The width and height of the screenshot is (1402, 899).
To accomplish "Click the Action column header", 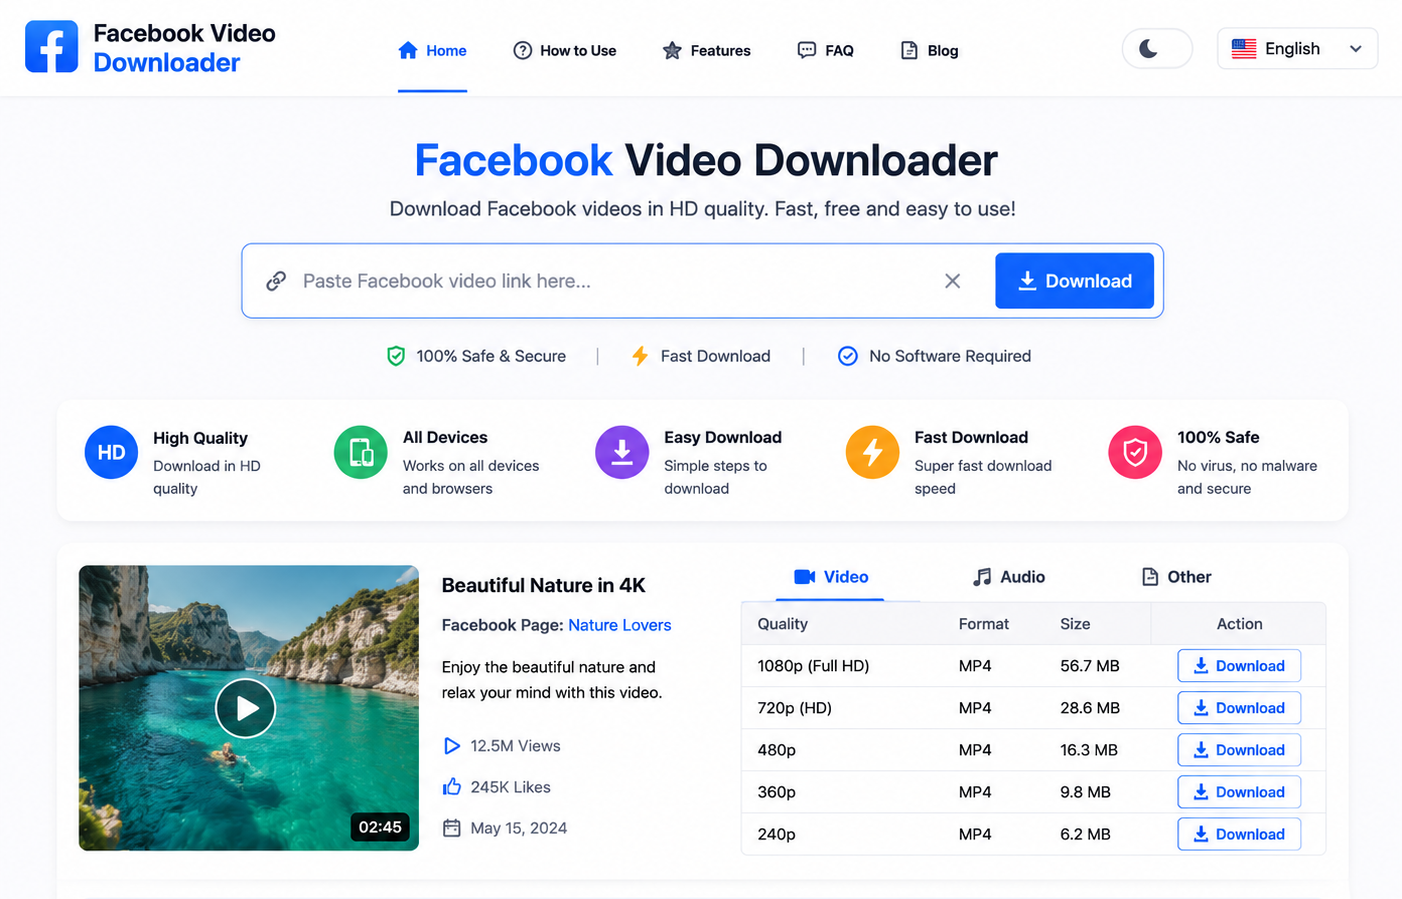I will pyautogui.click(x=1239, y=624).
